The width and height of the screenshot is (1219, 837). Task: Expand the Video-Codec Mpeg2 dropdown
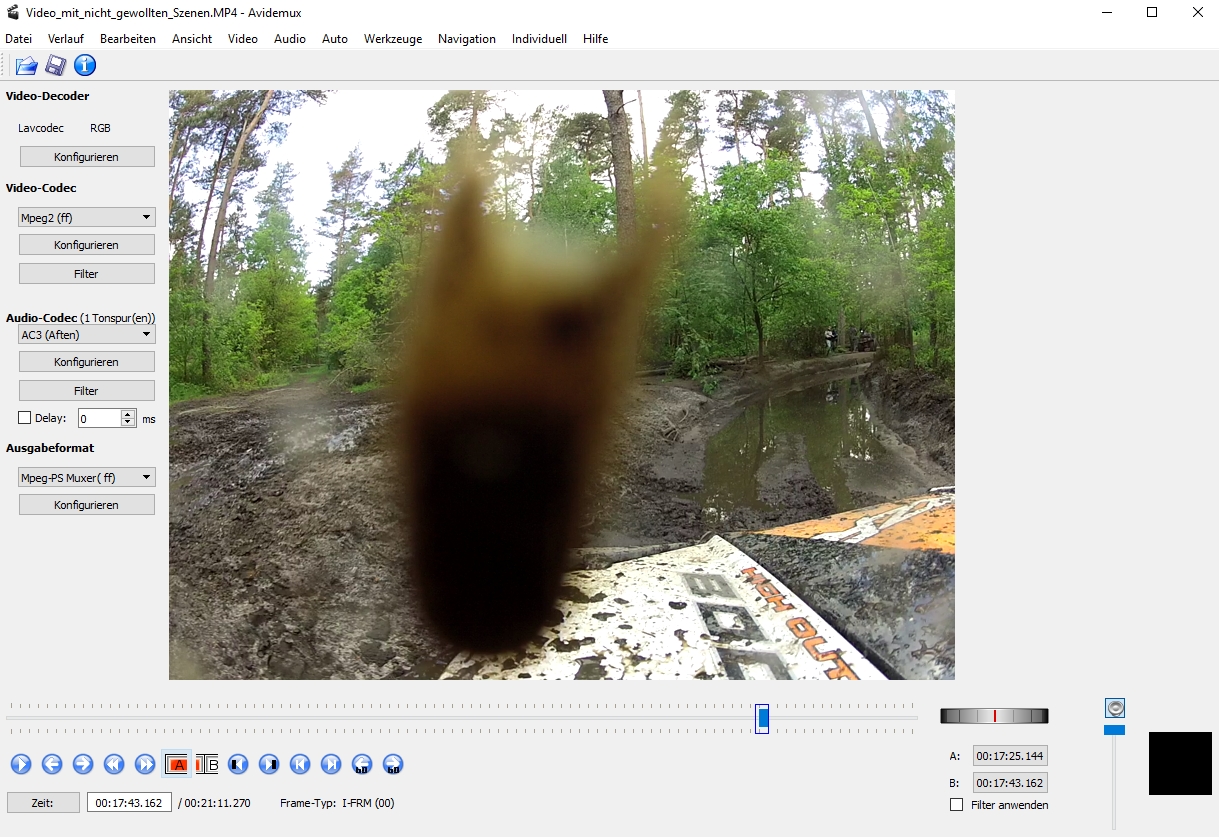pyautogui.click(x=87, y=217)
